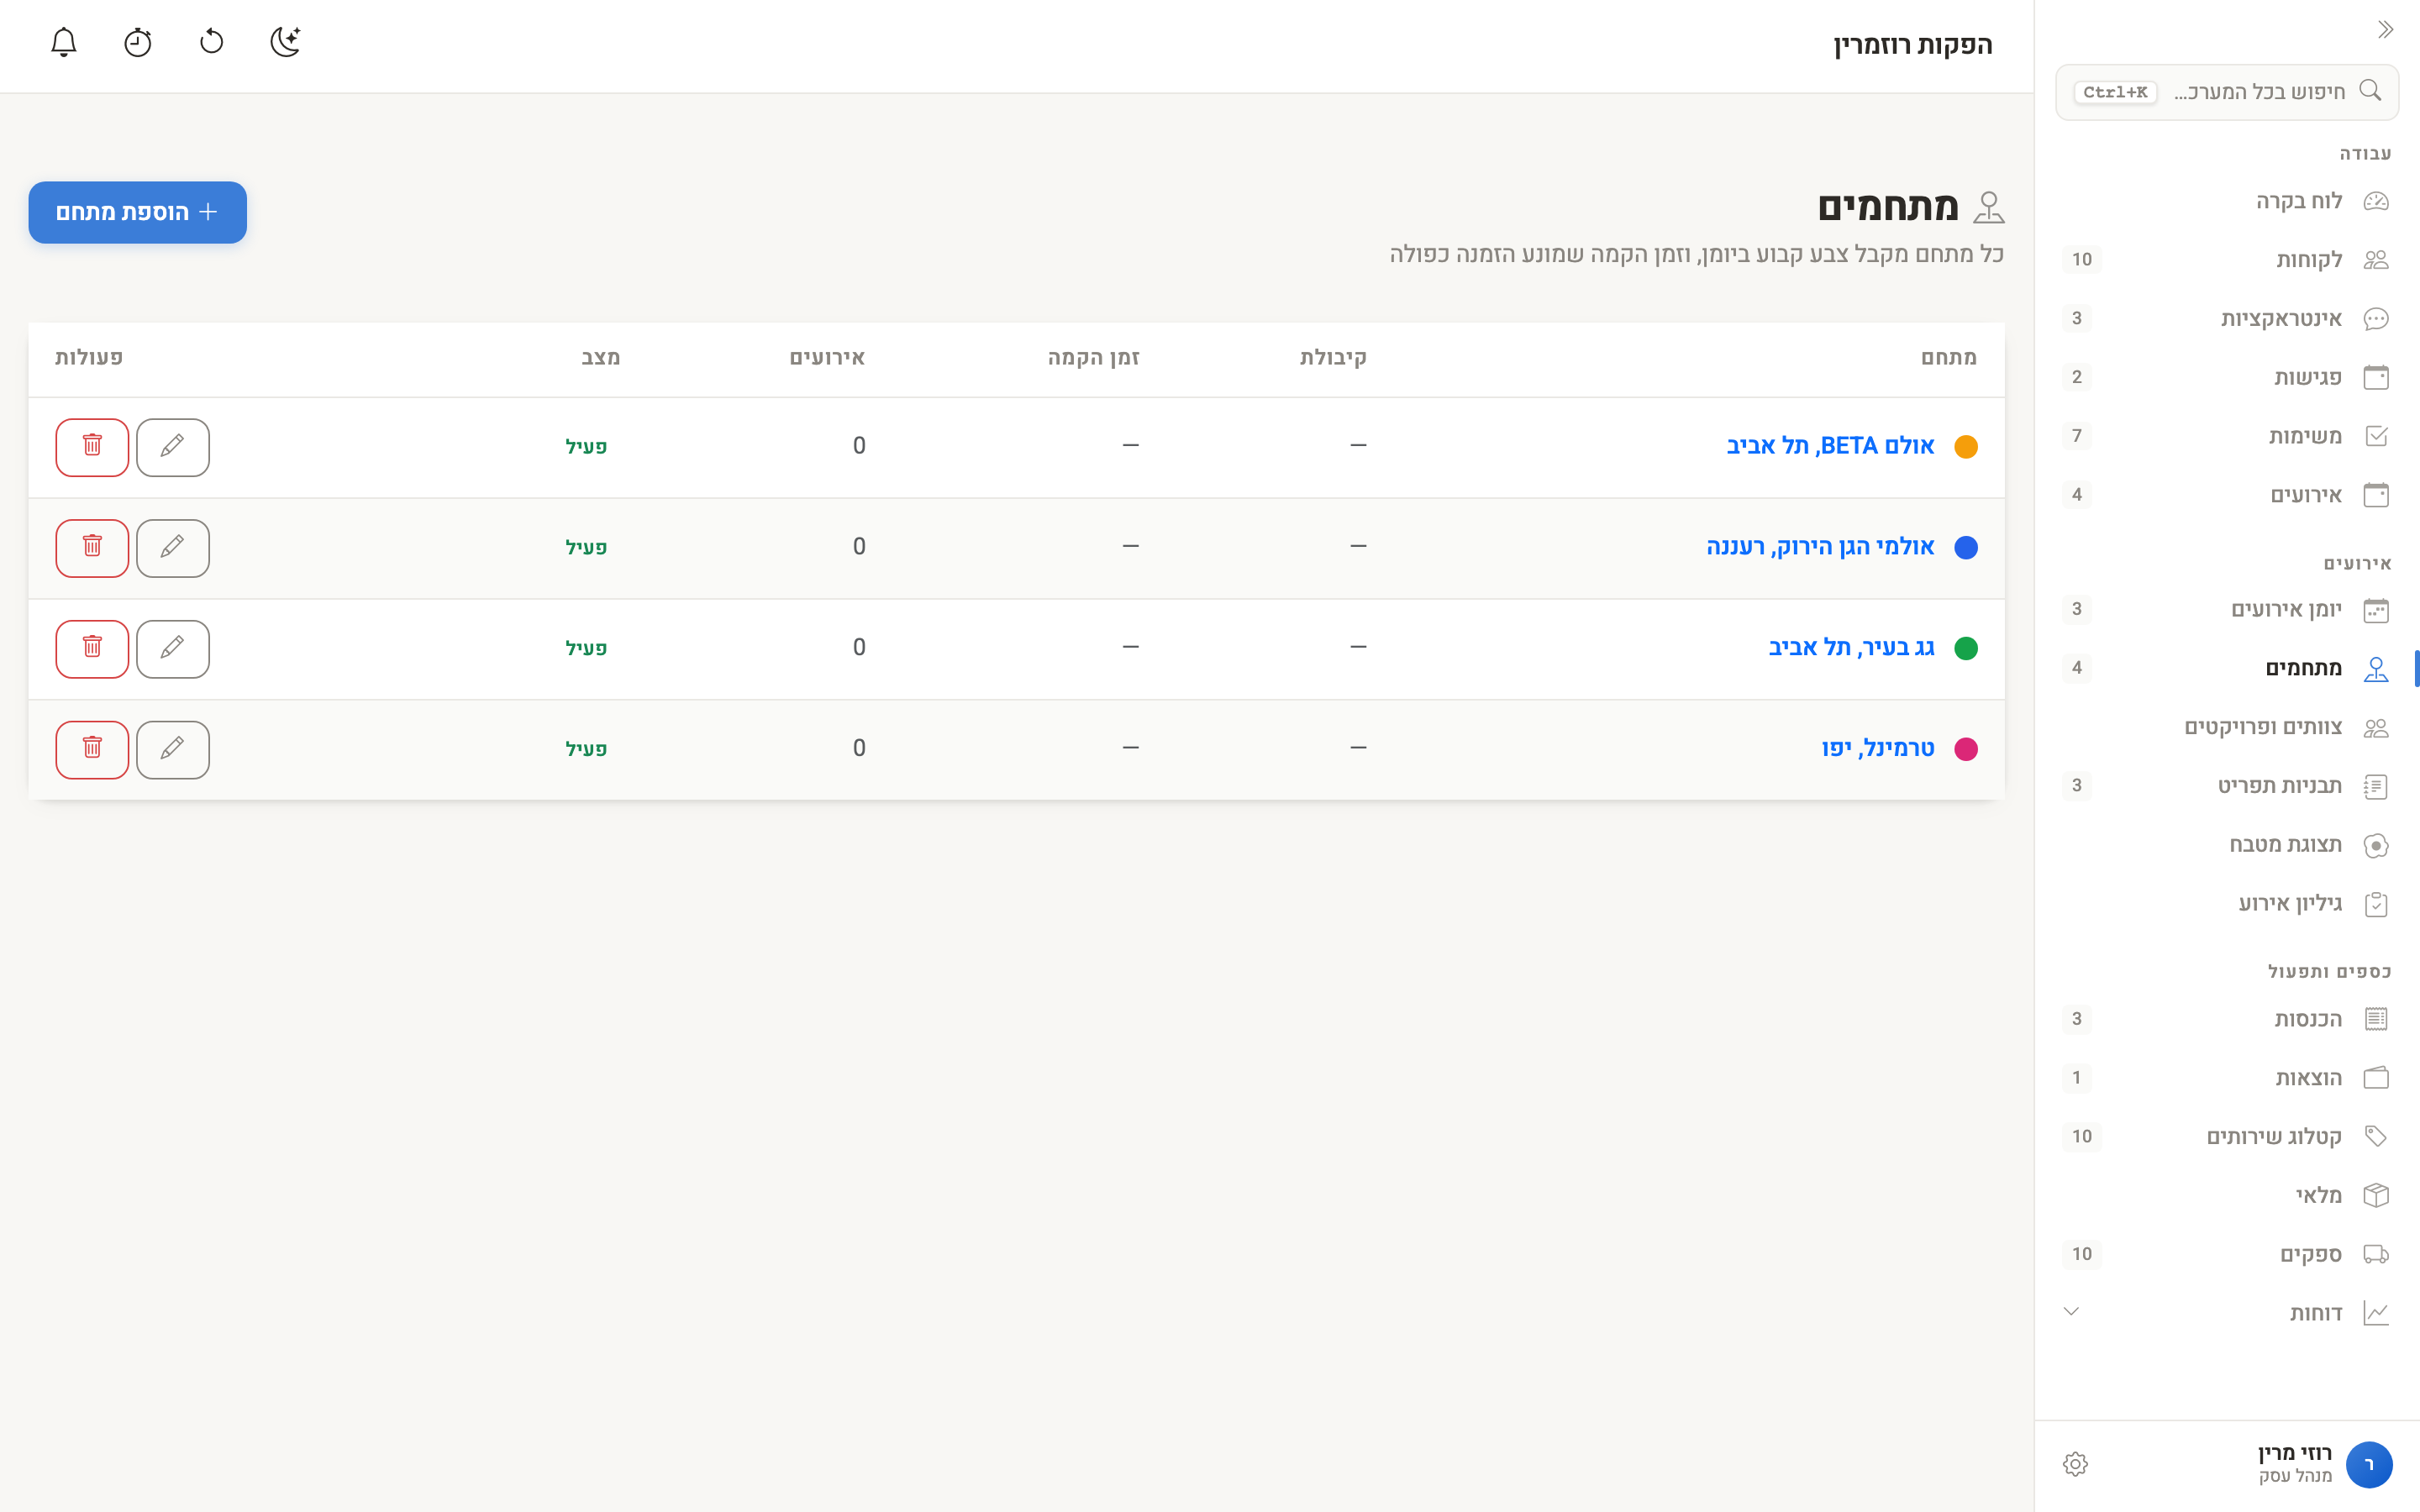
Task: Toggle dark mode with the moon icon
Action: coord(285,42)
